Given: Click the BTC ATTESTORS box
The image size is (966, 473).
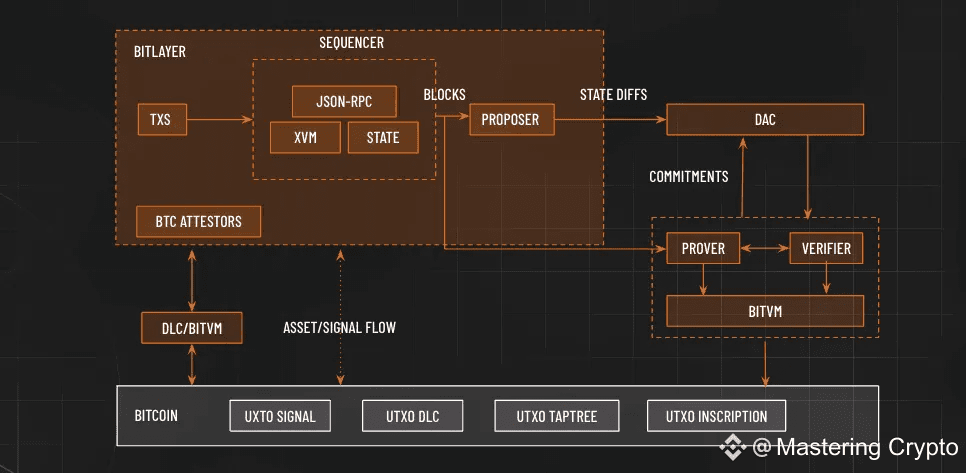Looking at the screenshot, I should click(x=198, y=222).
